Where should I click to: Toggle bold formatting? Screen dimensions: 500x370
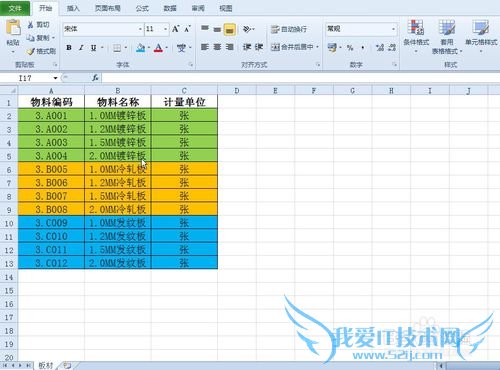(69, 48)
